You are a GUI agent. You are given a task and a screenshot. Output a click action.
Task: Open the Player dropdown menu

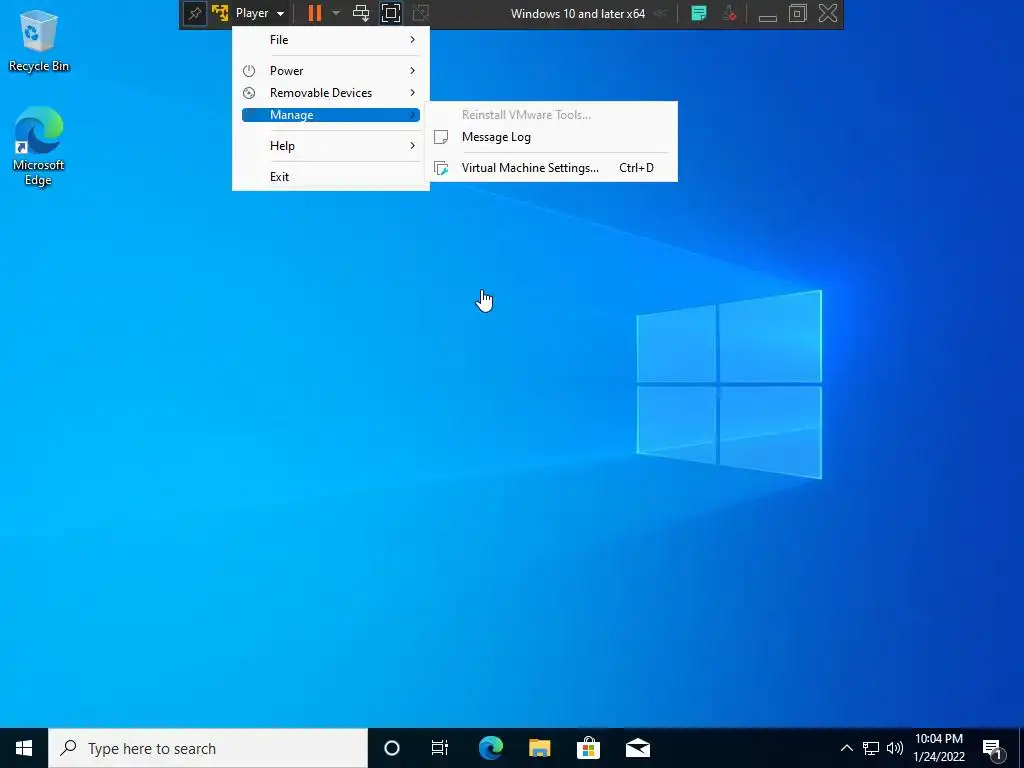click(260, 14)
